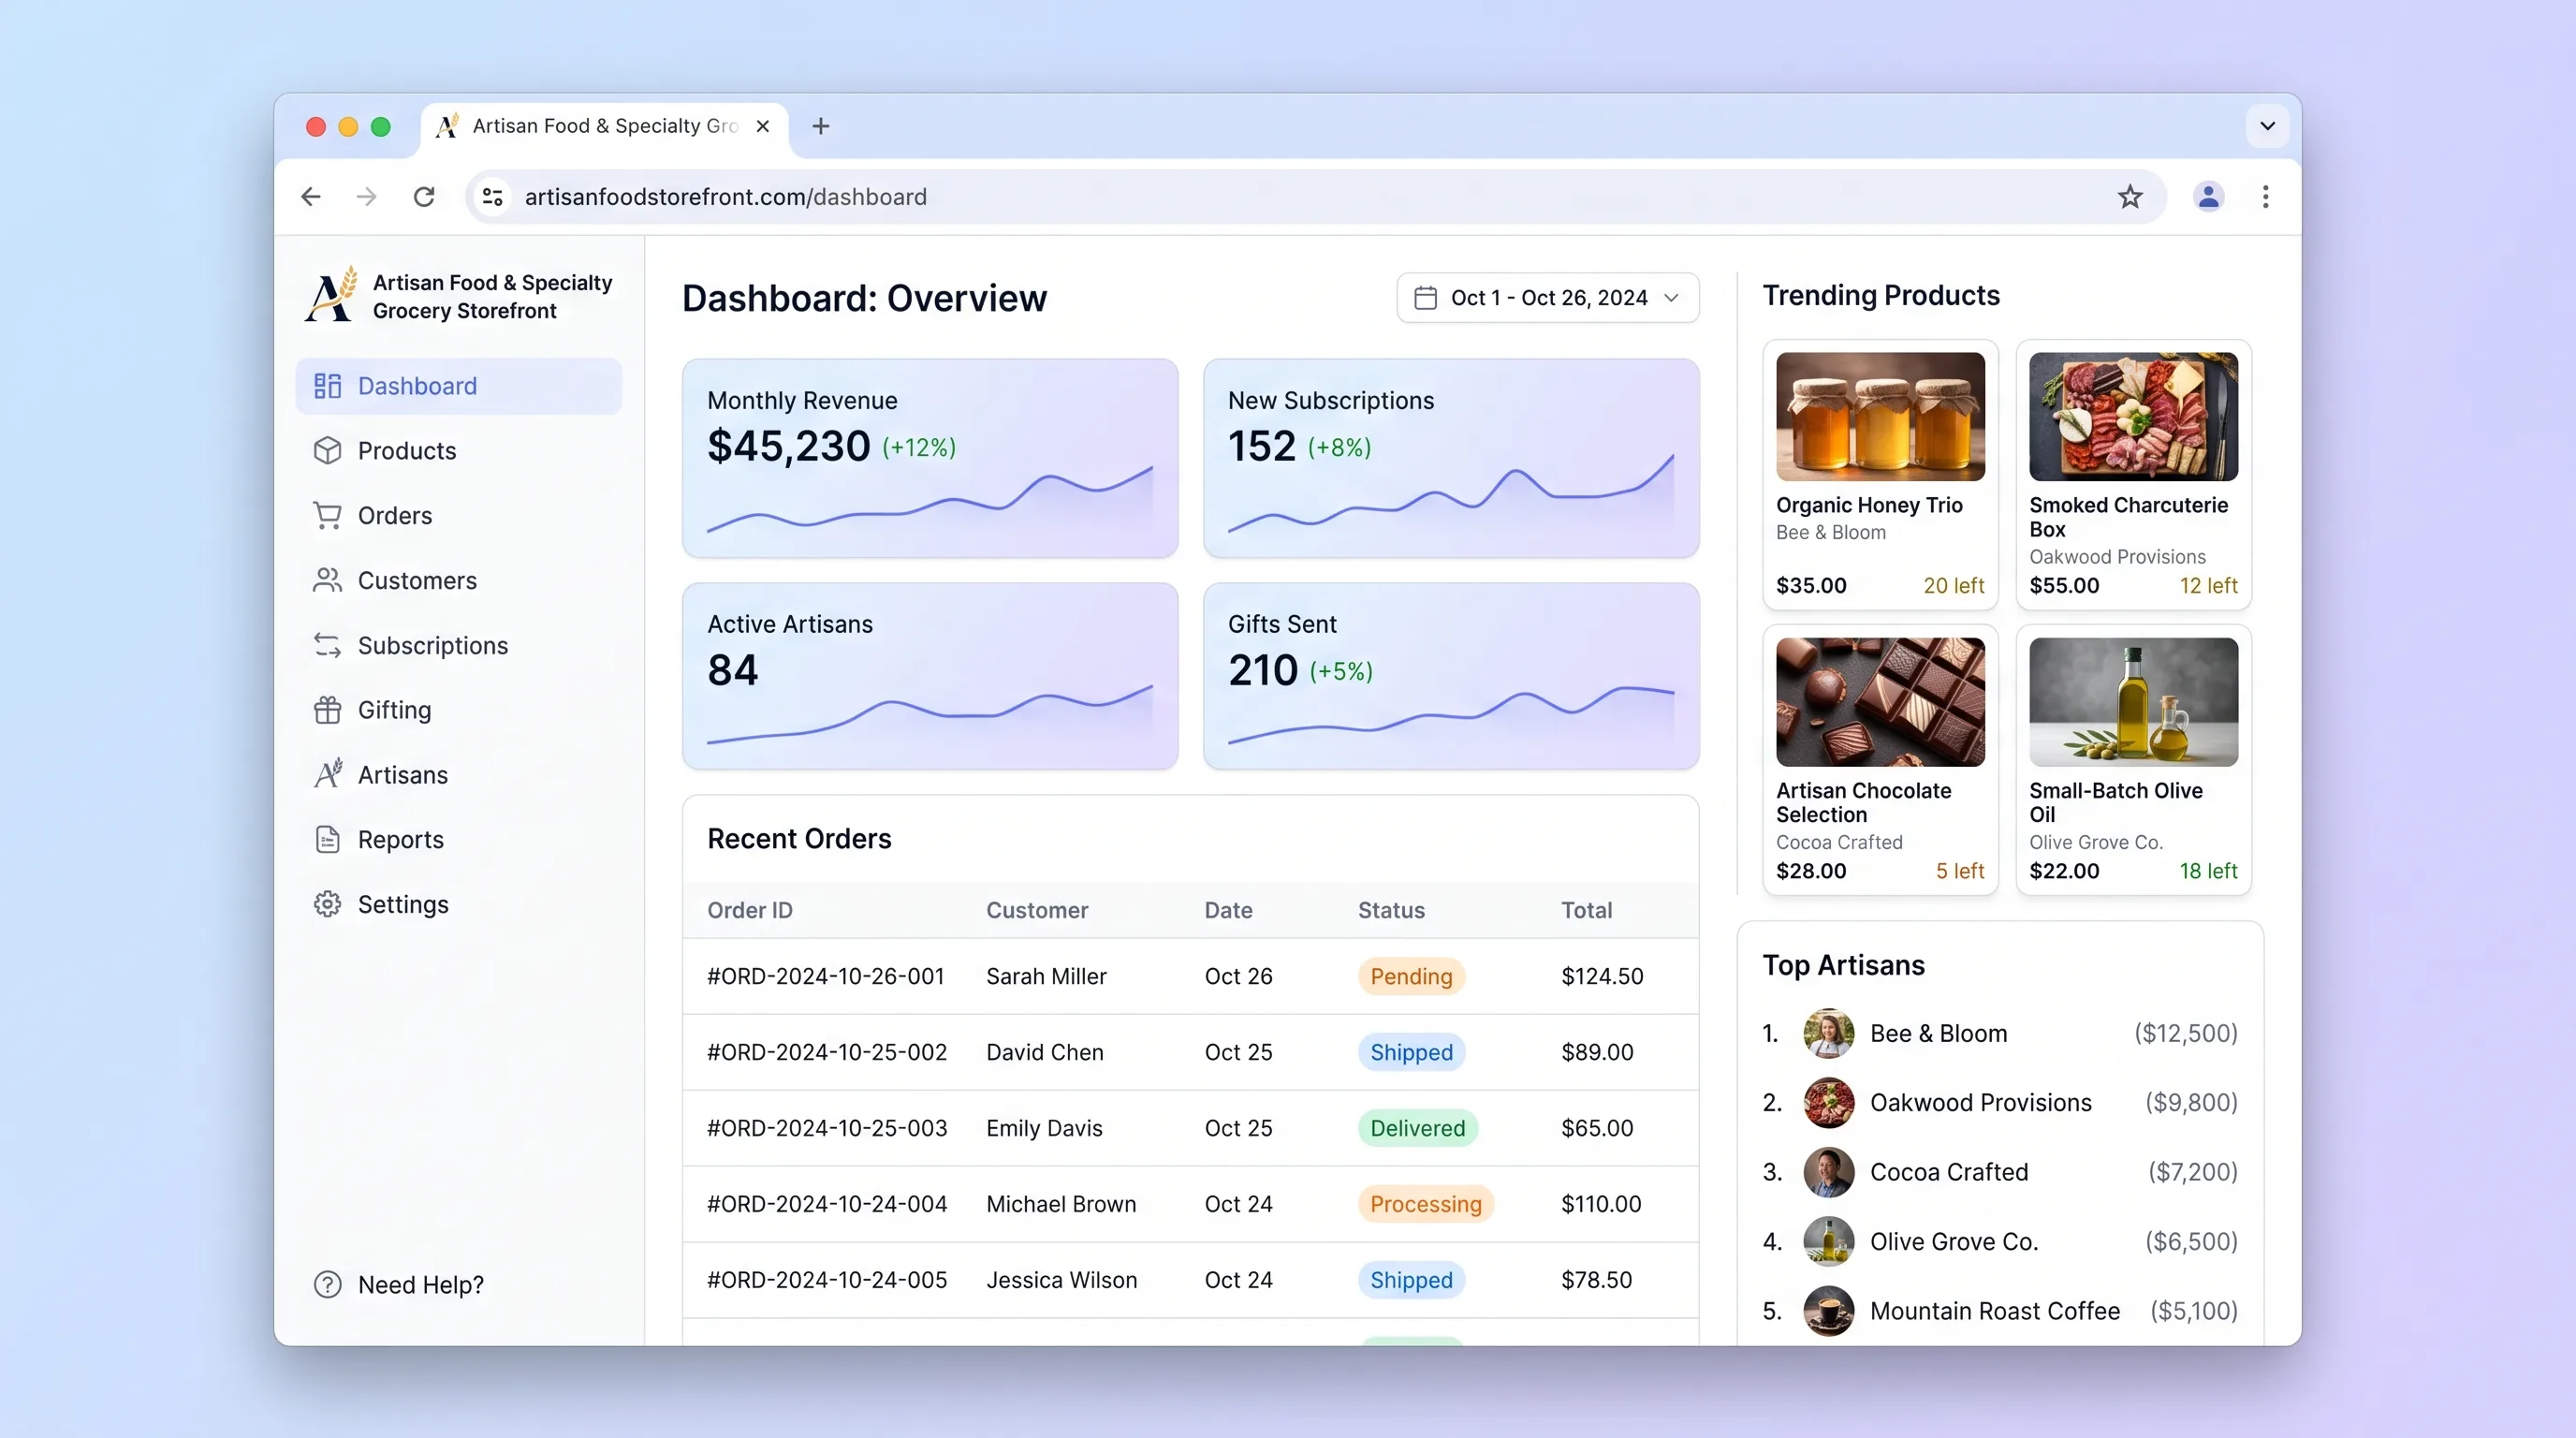The height and width of the screenshot is (1438, 2576).
Task: Click the browser forward arrow
Action: (367, 197)
